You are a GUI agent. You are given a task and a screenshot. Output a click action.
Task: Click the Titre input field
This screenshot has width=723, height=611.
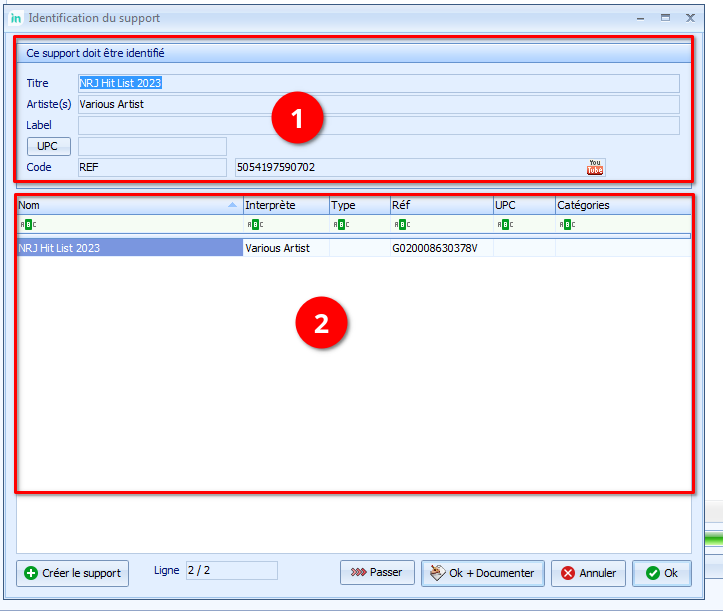tap(378, 83)
